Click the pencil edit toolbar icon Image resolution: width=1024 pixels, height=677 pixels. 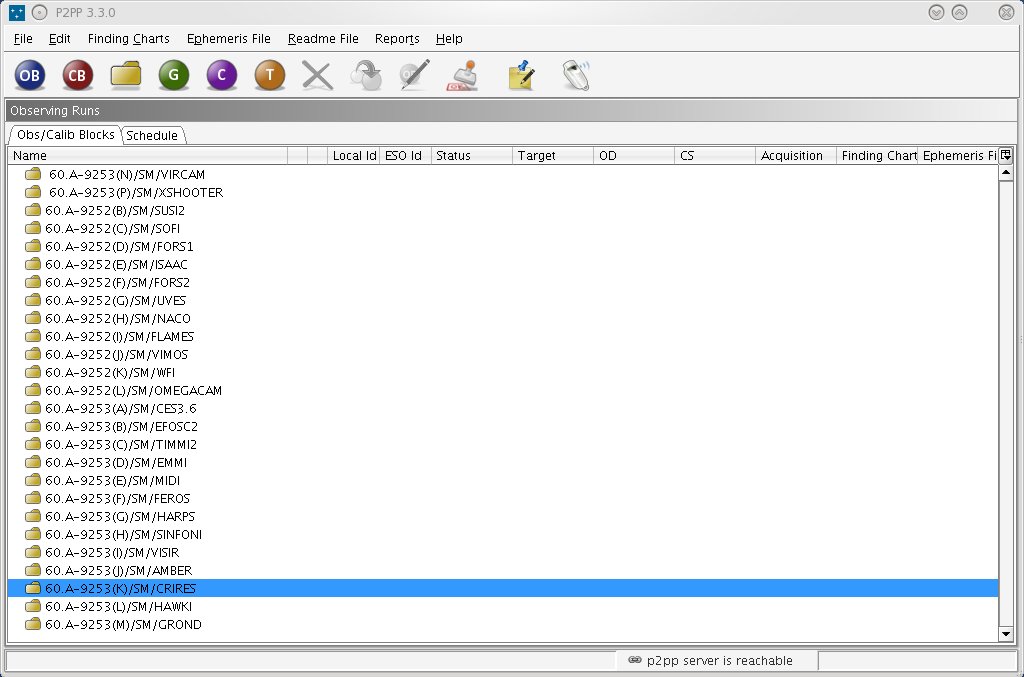(x=415, y=75)
